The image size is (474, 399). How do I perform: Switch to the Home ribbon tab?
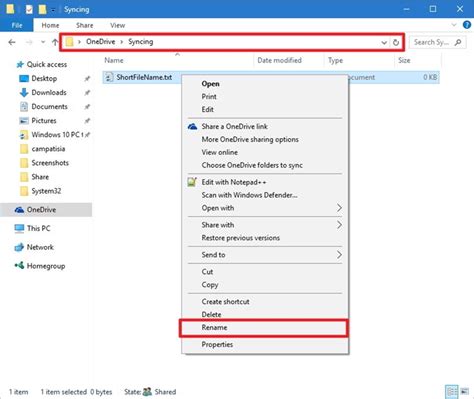pos(50,25)
